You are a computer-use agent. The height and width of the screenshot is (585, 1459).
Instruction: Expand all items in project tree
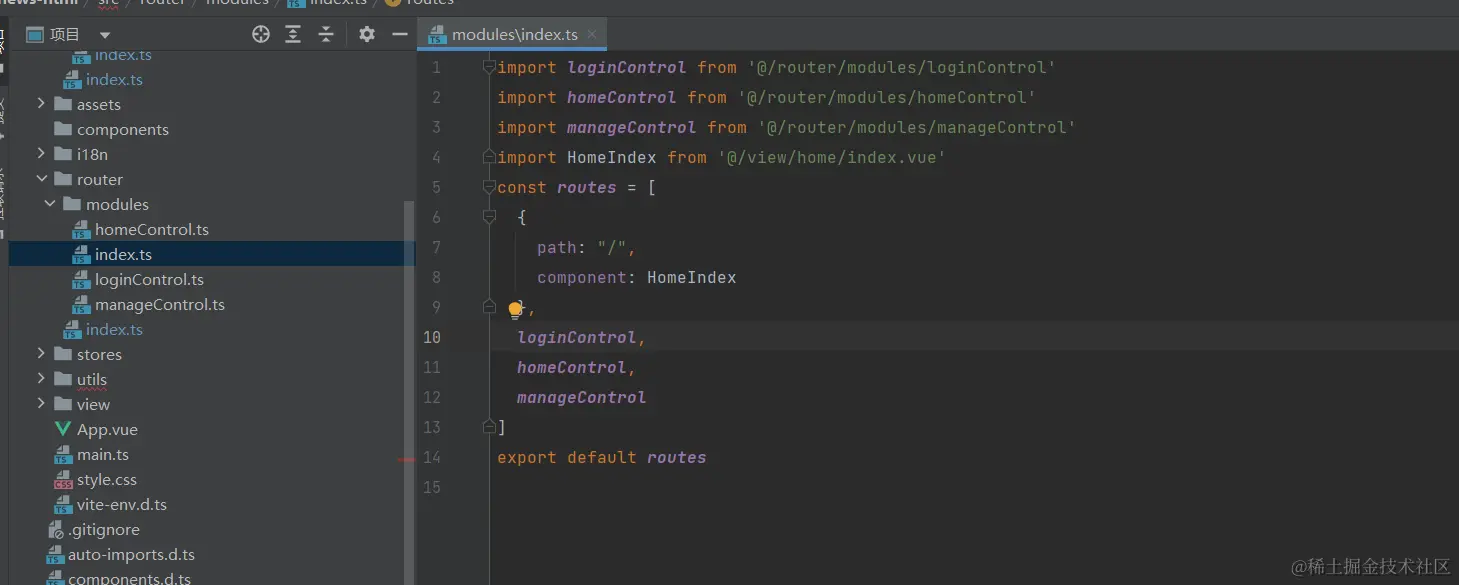[x=293, y=34]
